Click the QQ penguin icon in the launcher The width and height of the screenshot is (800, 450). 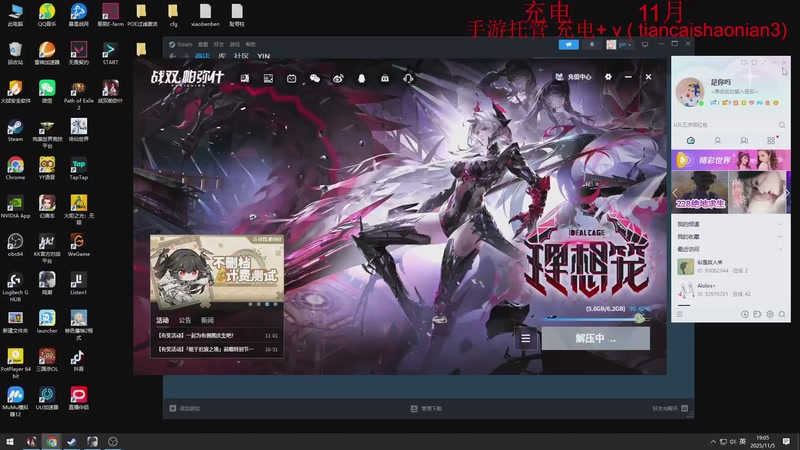(361, 78)
